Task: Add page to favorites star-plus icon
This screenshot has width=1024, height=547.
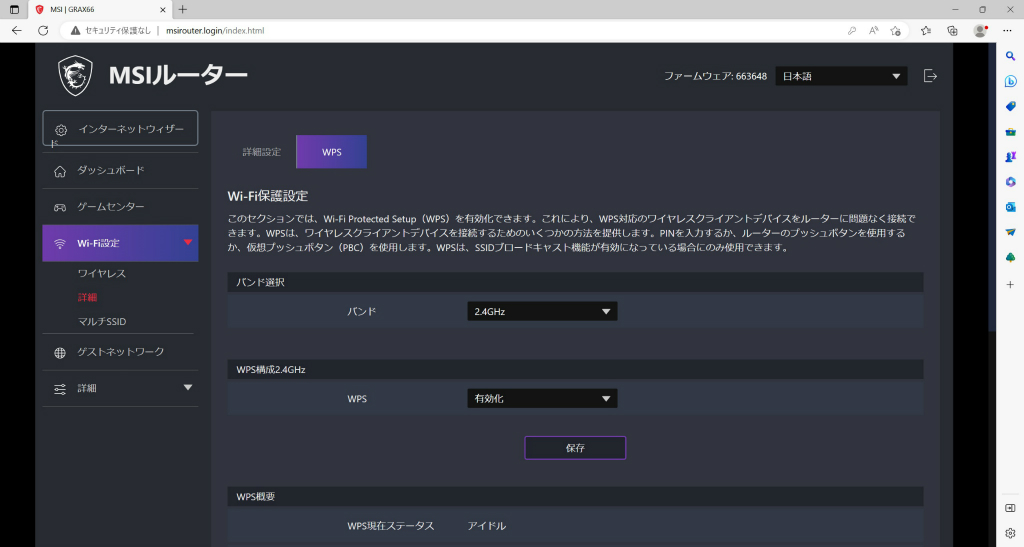Action: 895,31
